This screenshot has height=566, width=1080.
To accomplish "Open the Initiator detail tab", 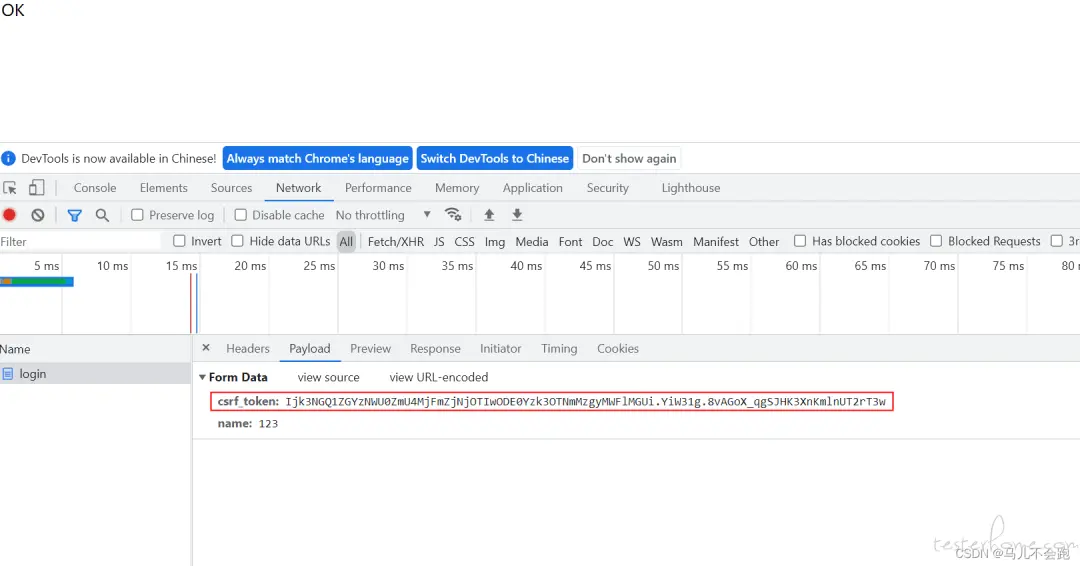I will coord(501,348).
